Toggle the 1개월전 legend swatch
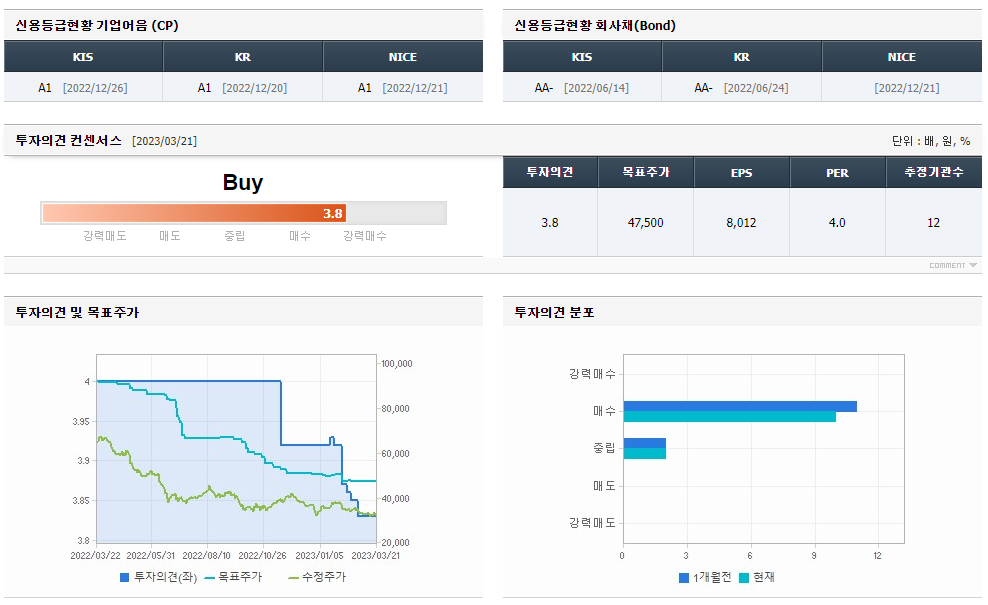The height and width of the screenshot is (605, 988). pos(684,578)
